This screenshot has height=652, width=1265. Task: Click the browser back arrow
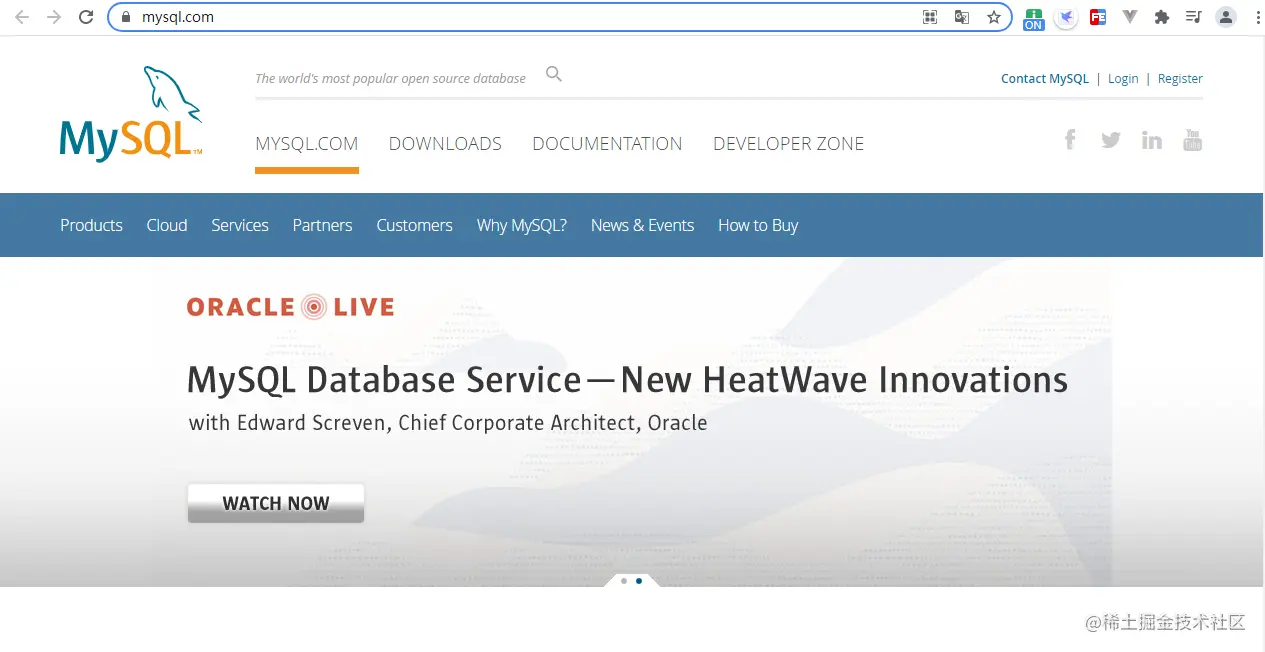coord(22,17)
